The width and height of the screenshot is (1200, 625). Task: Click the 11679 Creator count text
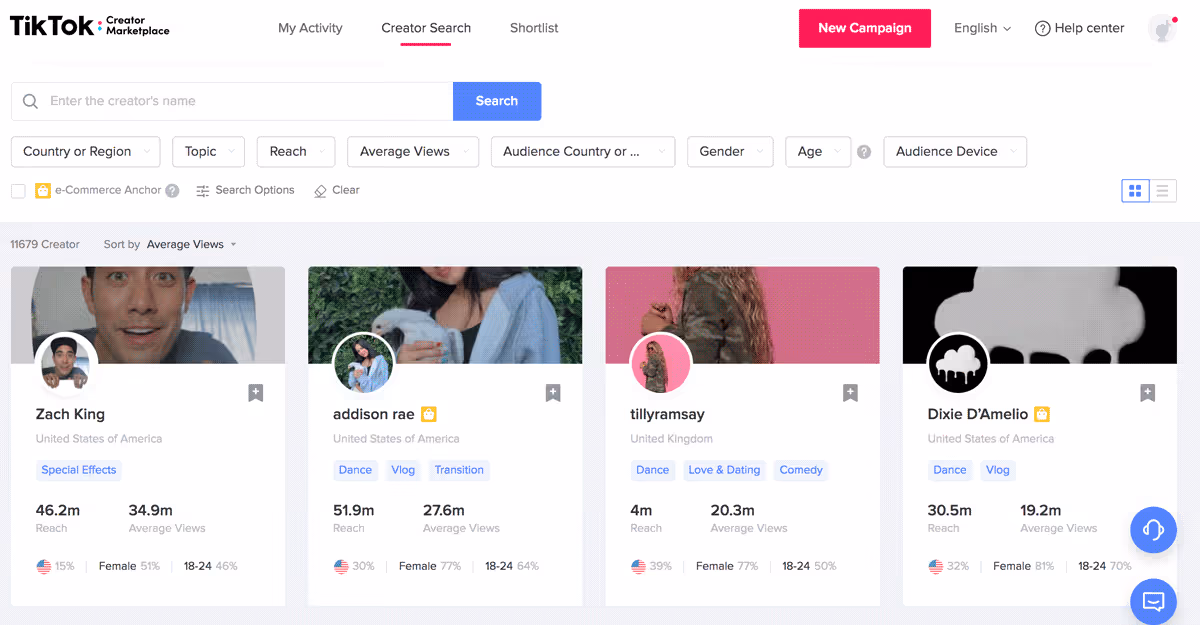pos(45,244)
